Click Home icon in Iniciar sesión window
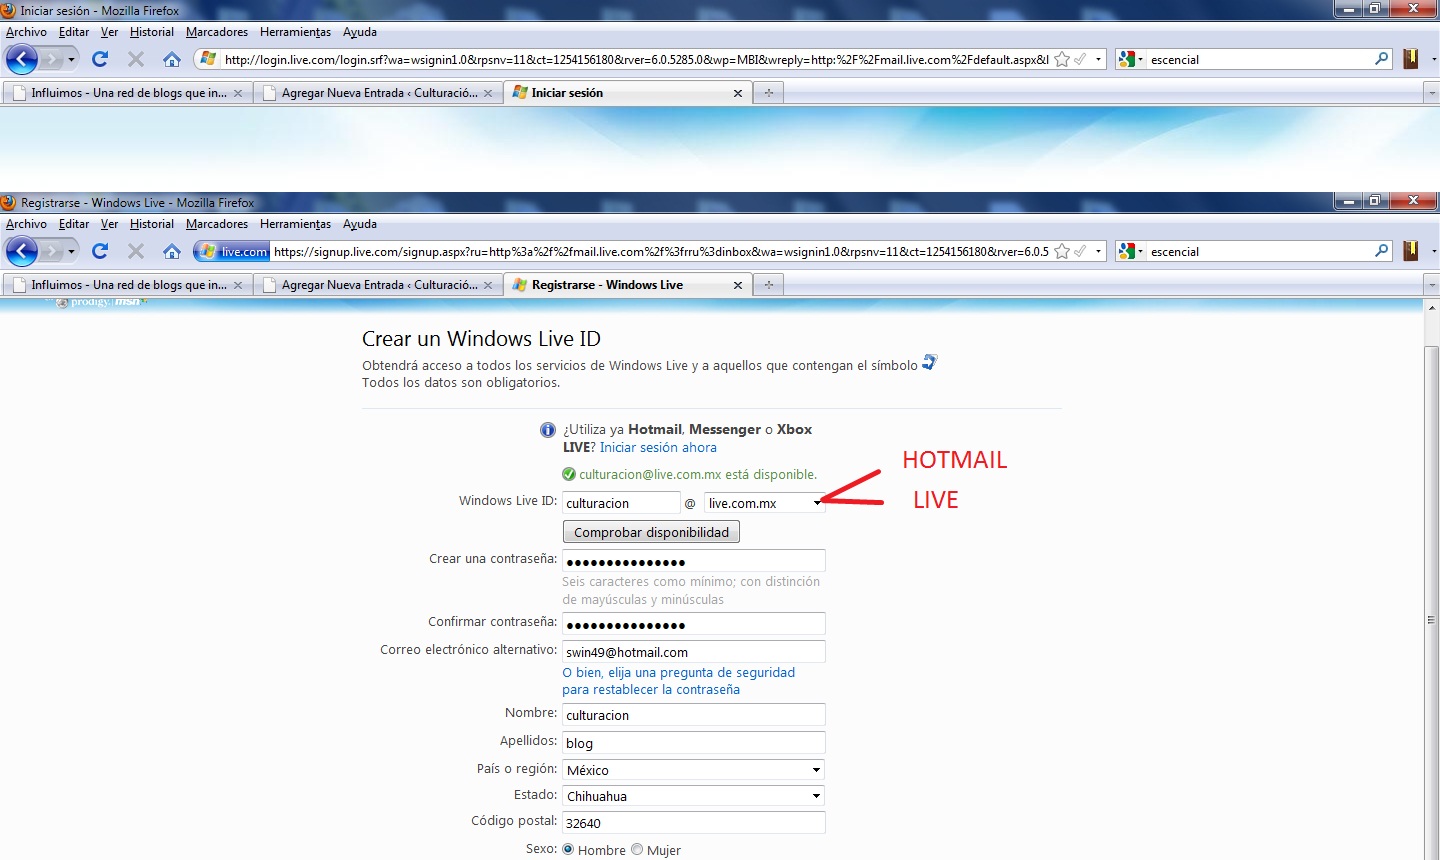Screen dimensions: 1440x860 (172, 59)
